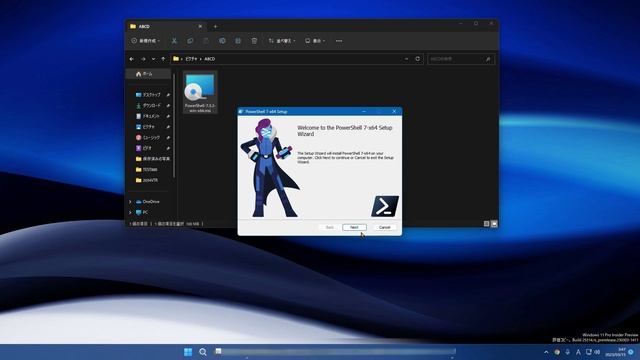Expand the OneDrive node in the sidebar

click(x=130, y=202)
